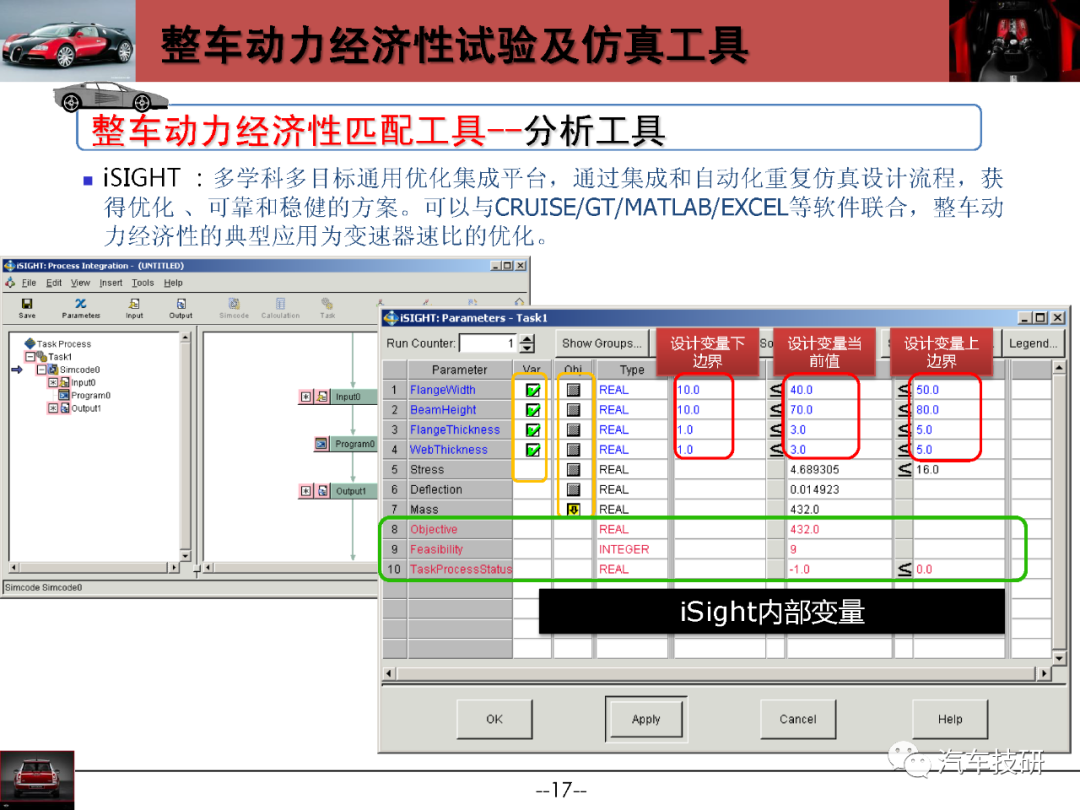Open the Insert menu
The image size is (1080, 810).
111,283
